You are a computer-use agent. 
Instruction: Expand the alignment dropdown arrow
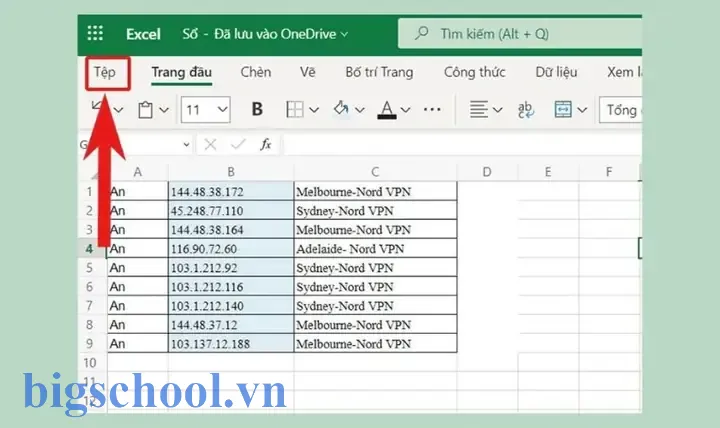(497, 110)
